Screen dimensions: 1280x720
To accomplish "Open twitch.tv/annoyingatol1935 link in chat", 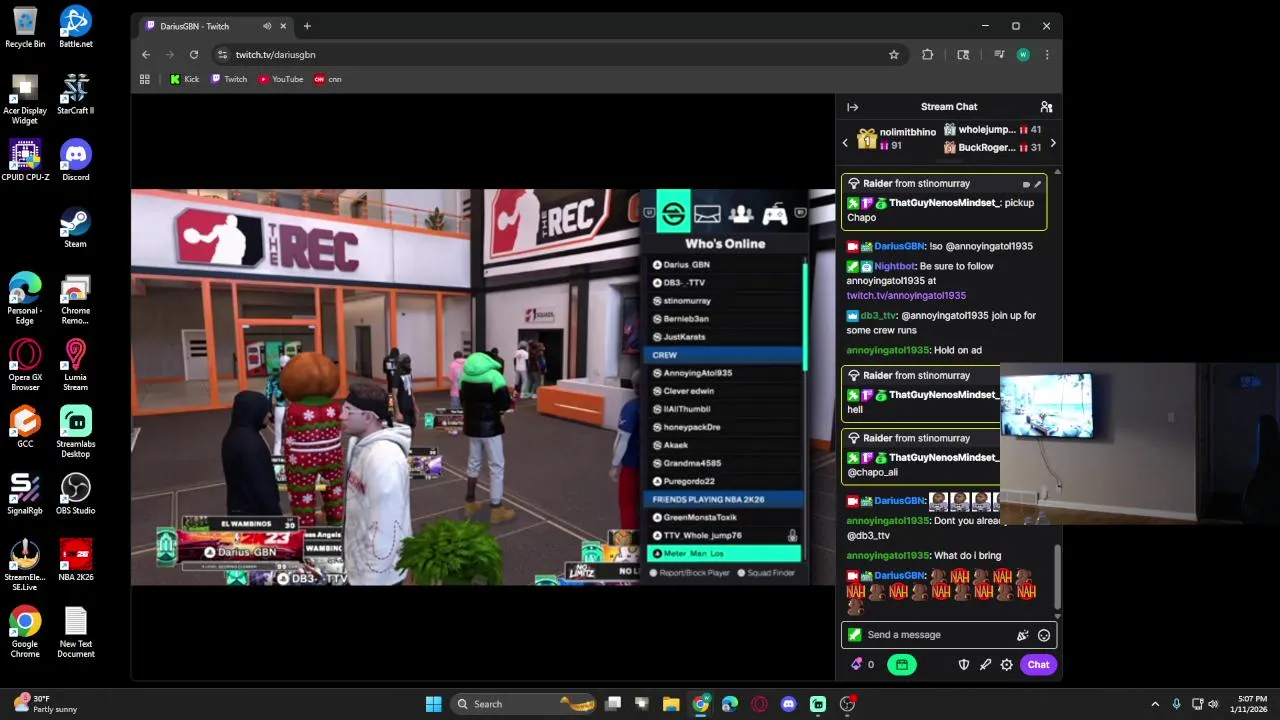I will [906, 296].
